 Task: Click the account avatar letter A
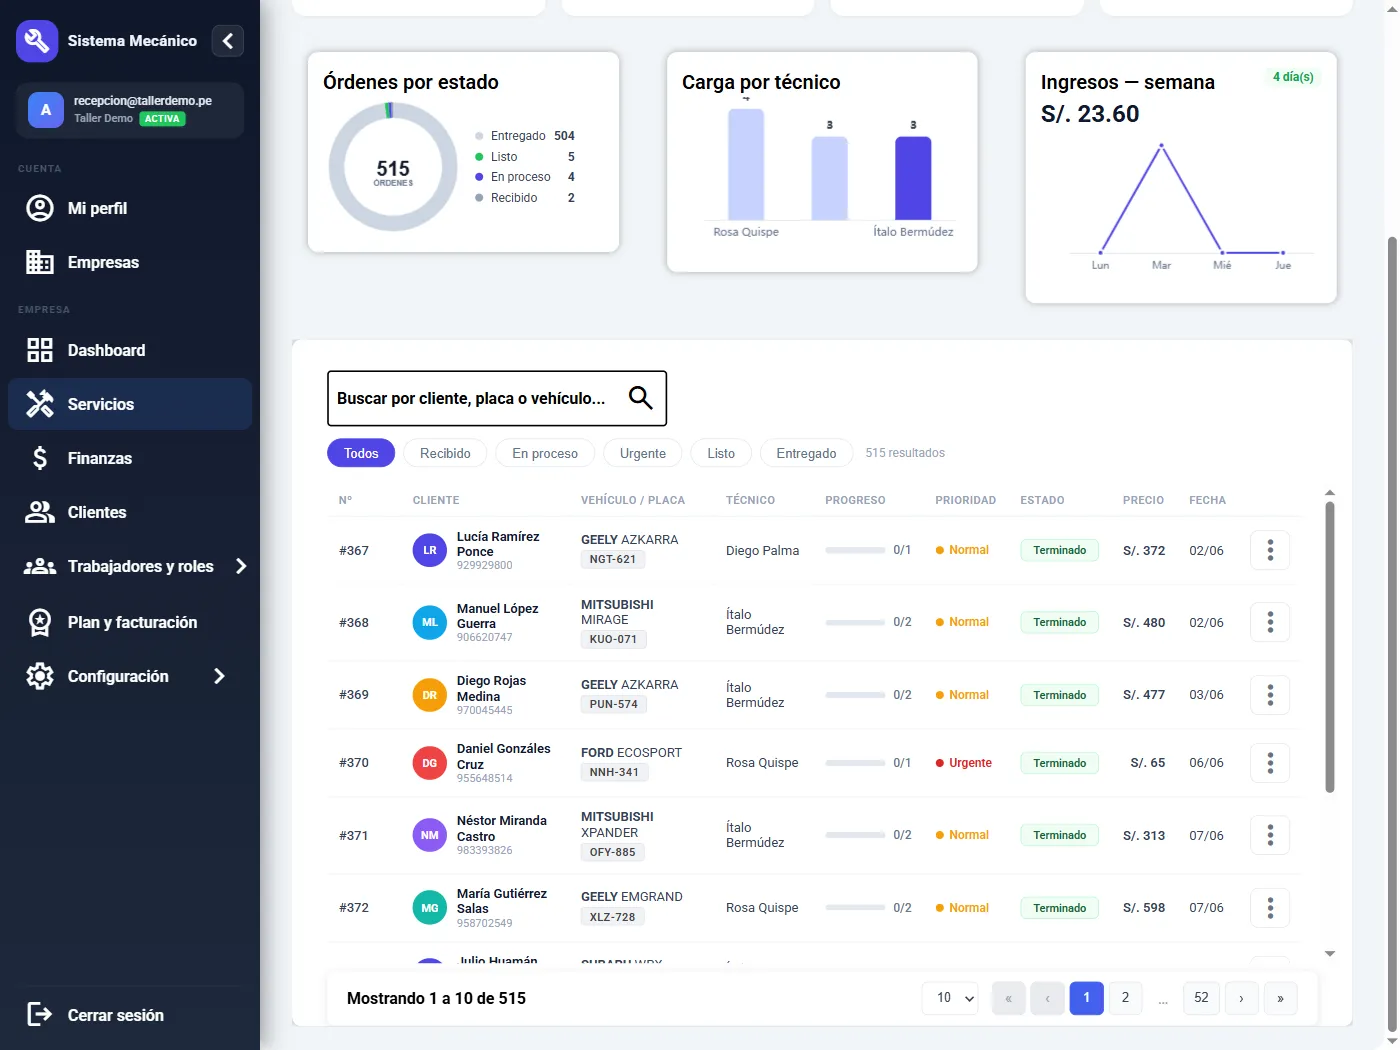[45, 110]
